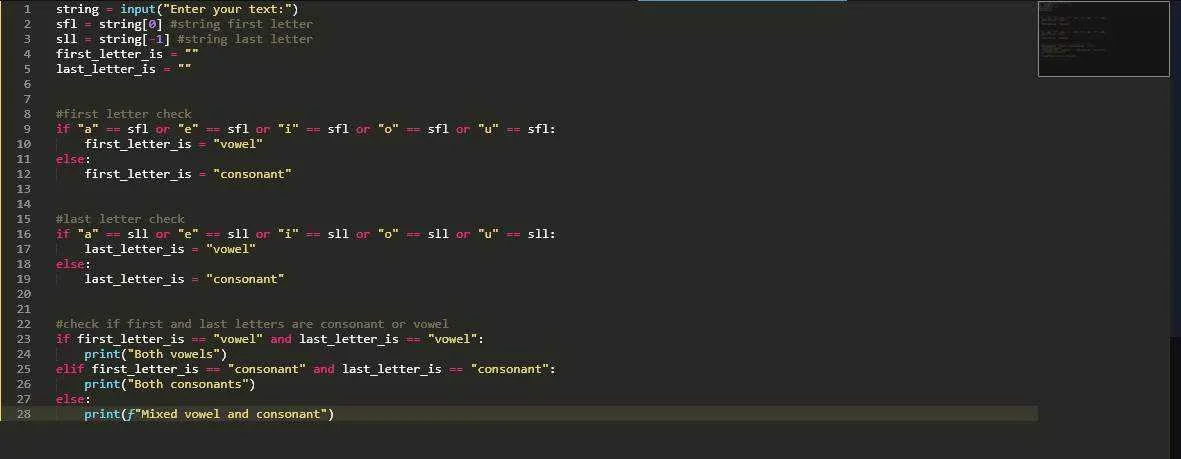Viewport: 1181px width, 459px height.
Task: Click the "#first letter check" comment
Action: coord(124,114)
